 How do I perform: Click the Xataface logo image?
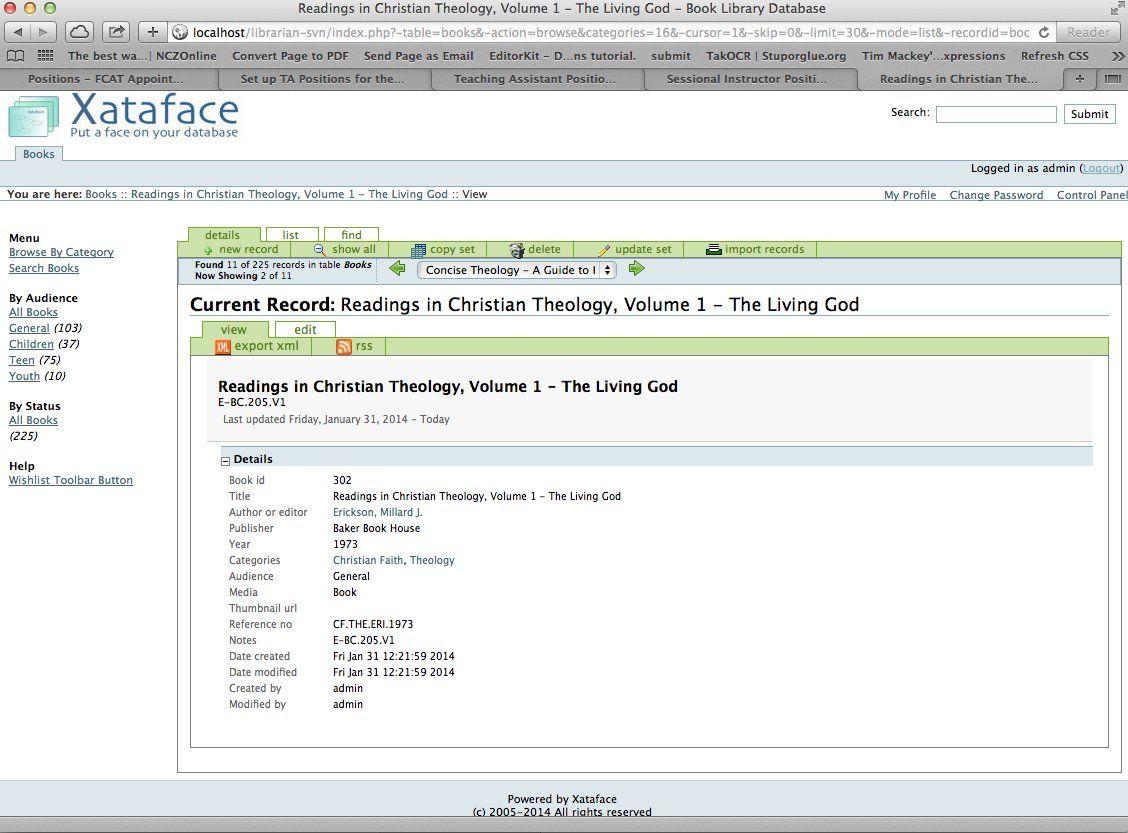123,116
